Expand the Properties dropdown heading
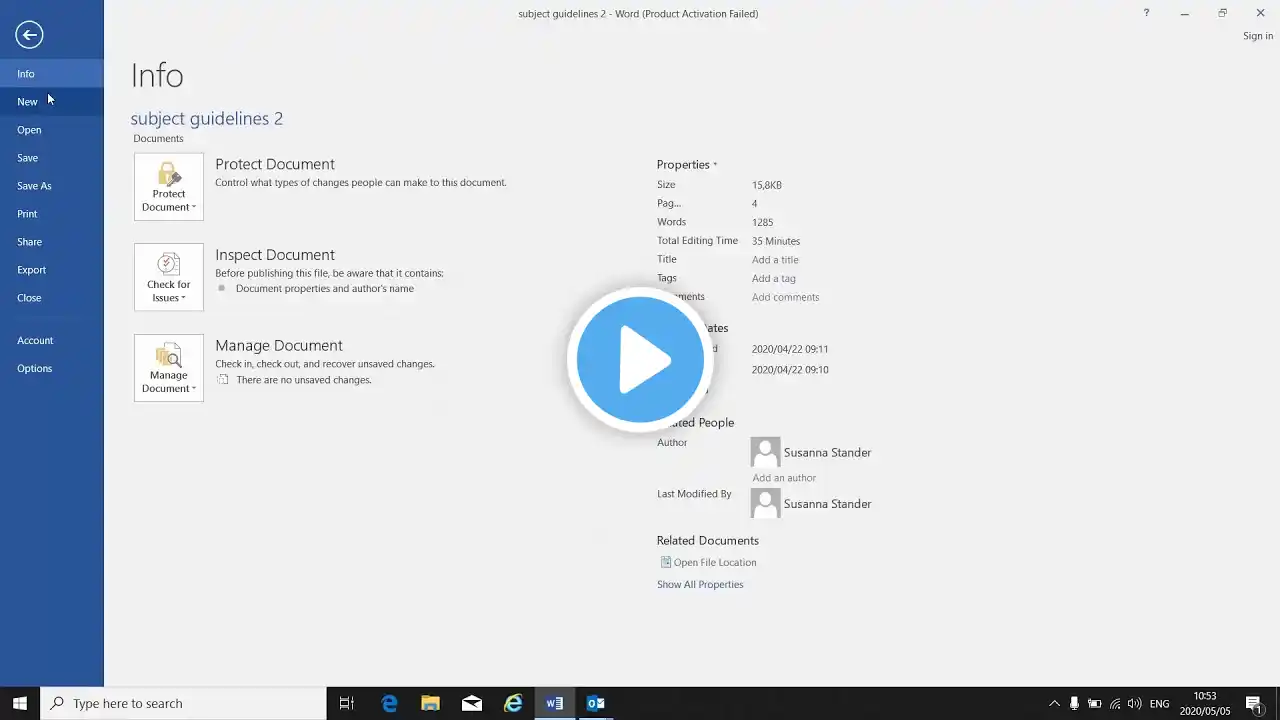This screenshot has height=720, width=1280. [x=687, y=164]
